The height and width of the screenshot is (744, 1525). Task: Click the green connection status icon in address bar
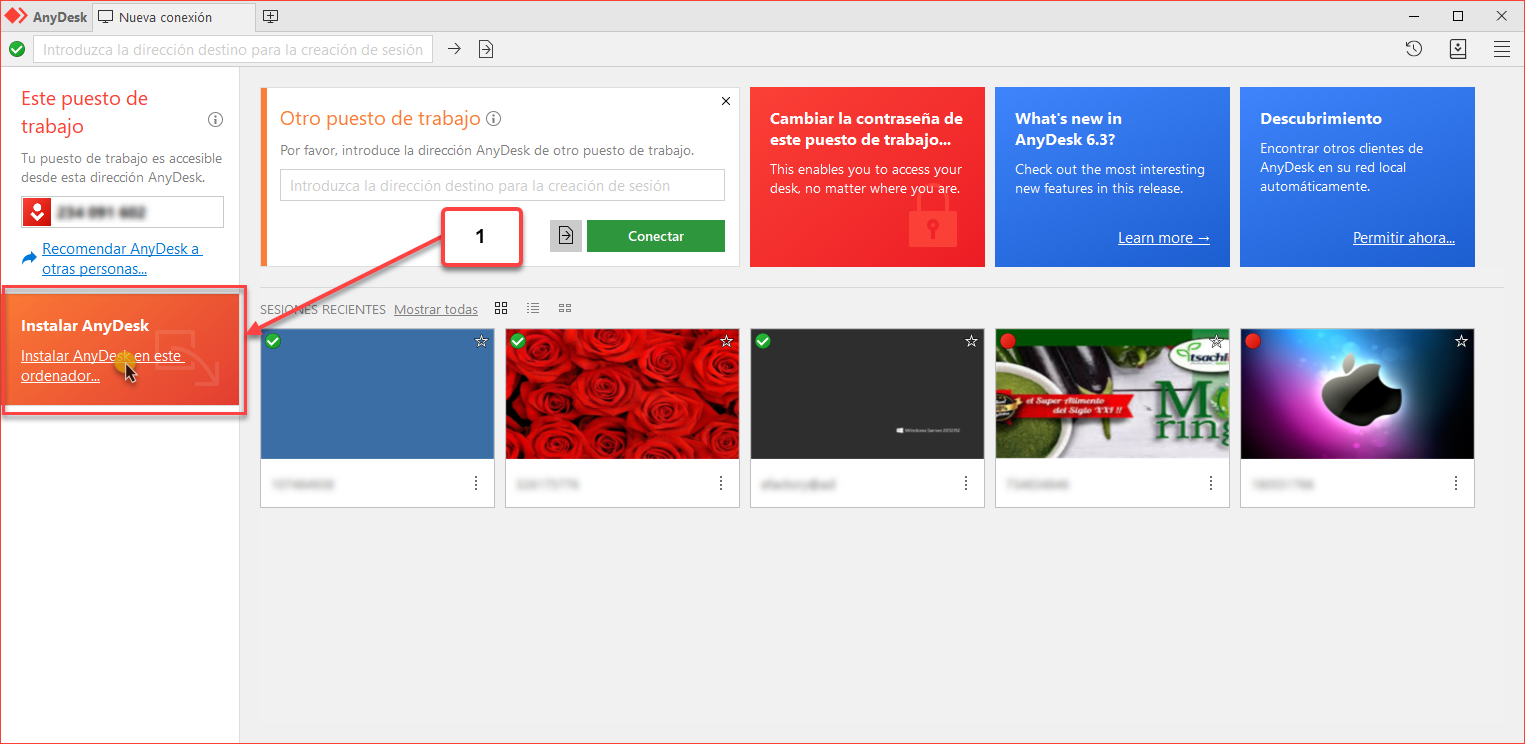coord(17,49)
